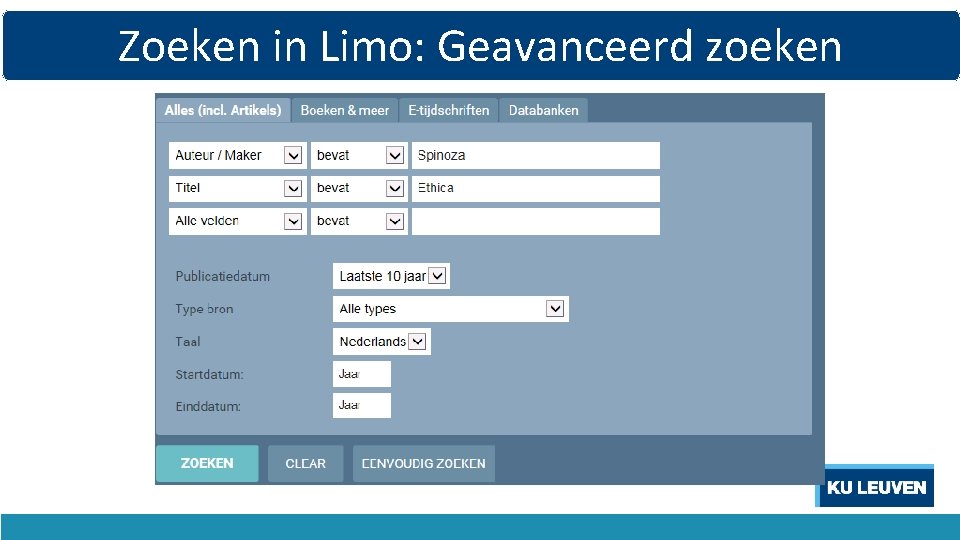Screen dimensions: 960x540
Task: Click the Einddatum: label
Action: 208,407
